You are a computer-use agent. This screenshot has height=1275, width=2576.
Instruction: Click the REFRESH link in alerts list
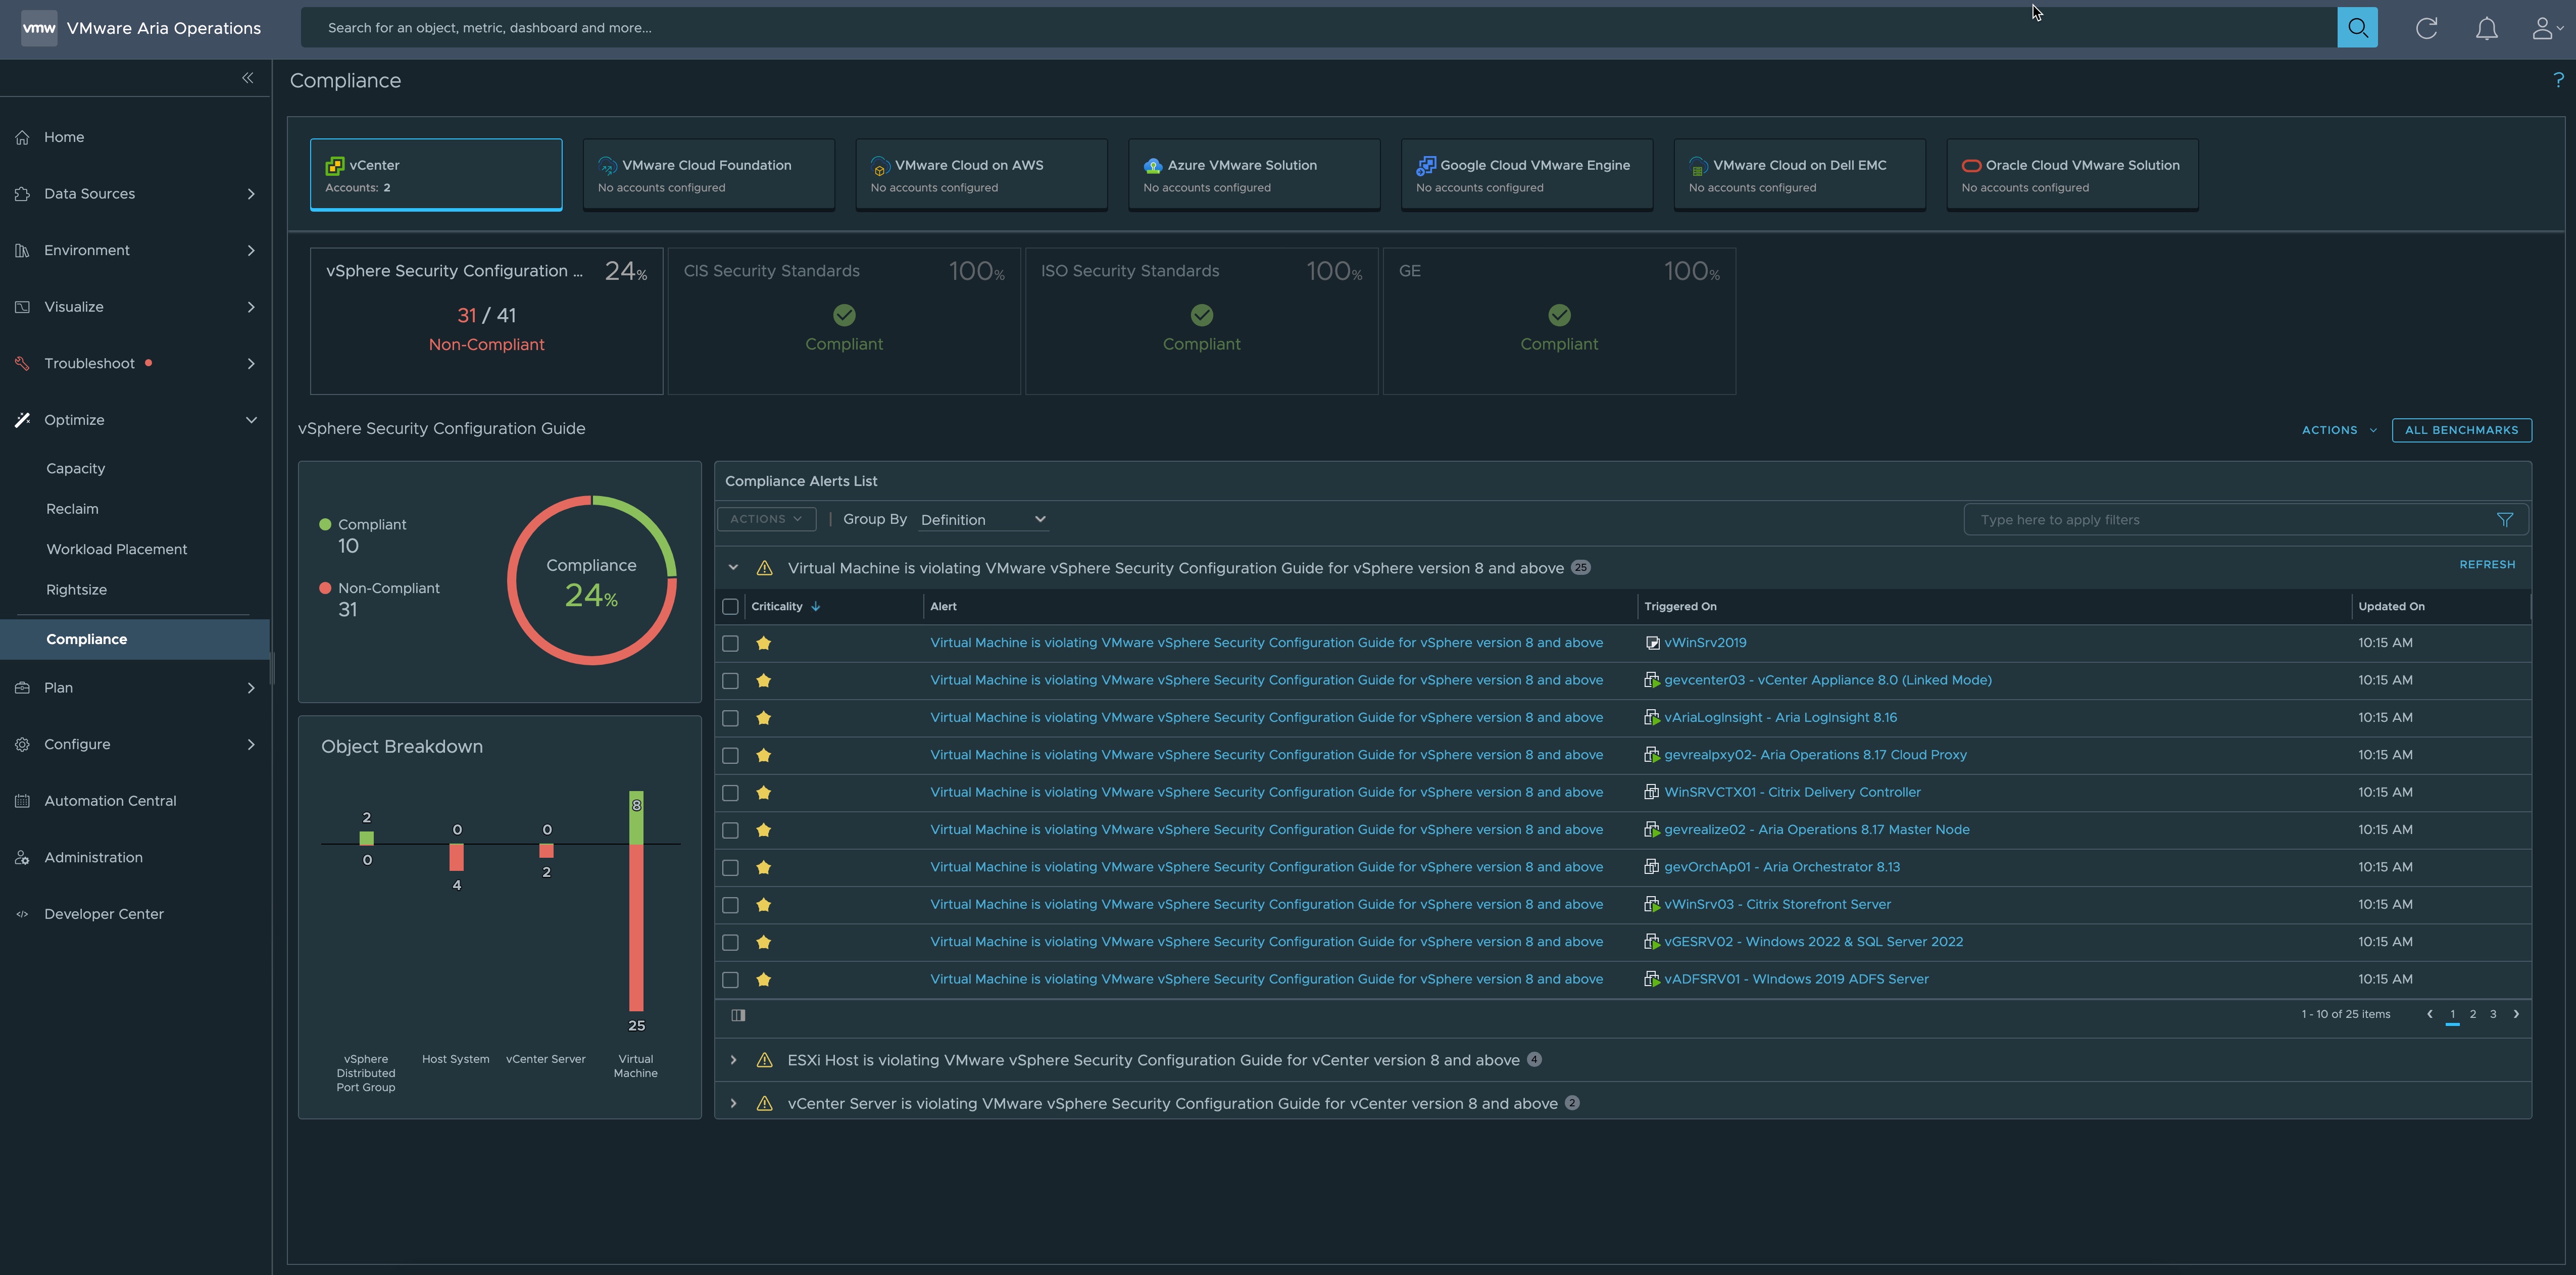(2487, 565)
